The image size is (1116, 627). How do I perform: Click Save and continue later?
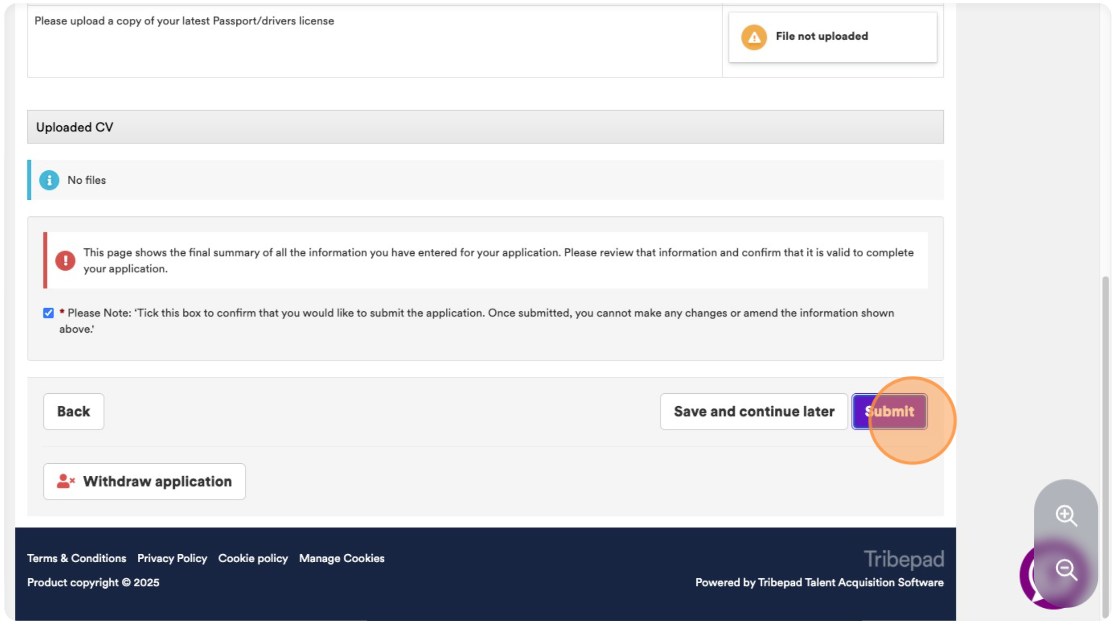tap(754, 411)
